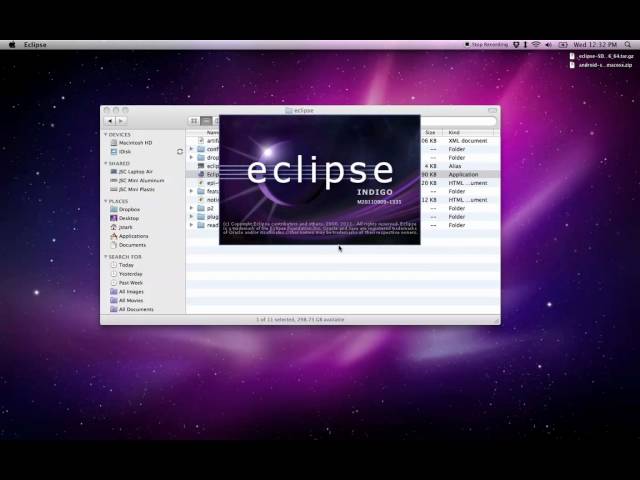Screen dimensions: 640x480
Task: Show files from Today
Action: tap(122, 265)
